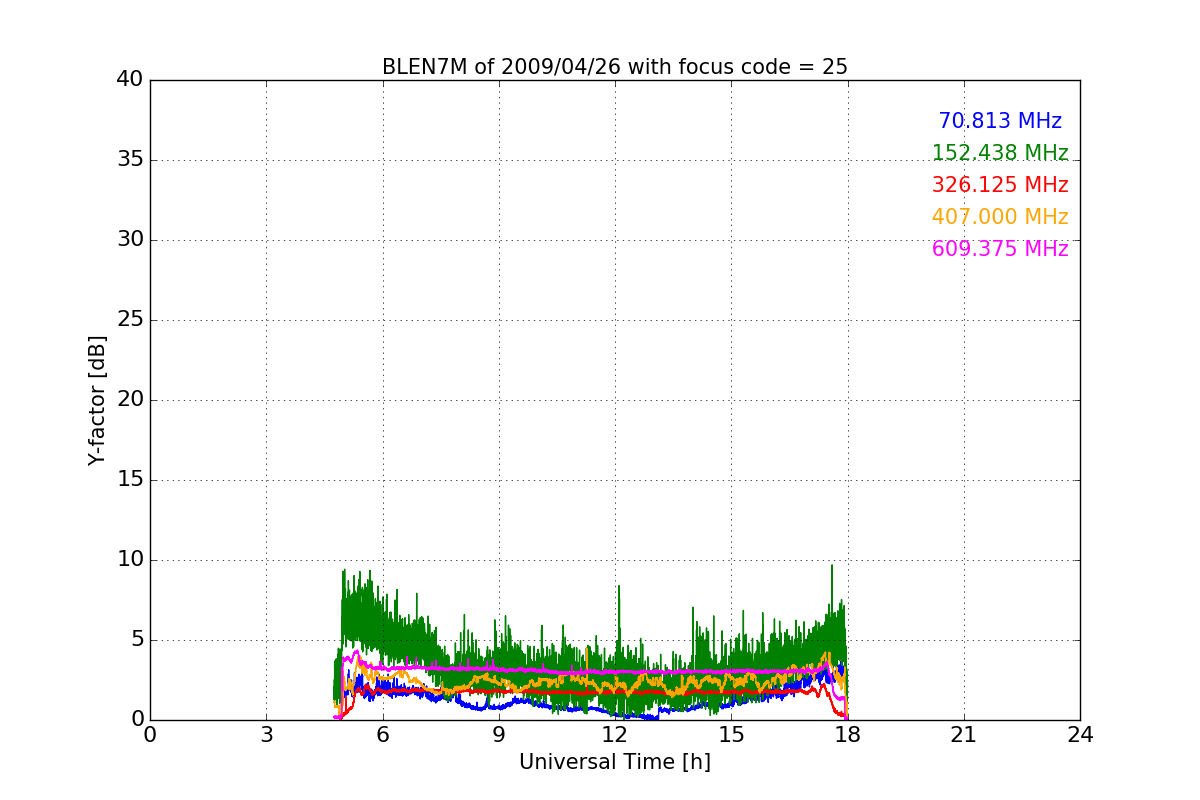Click y-axis tick value 40
This screenshot has width=1200, height=800.
tap(130, 80)
